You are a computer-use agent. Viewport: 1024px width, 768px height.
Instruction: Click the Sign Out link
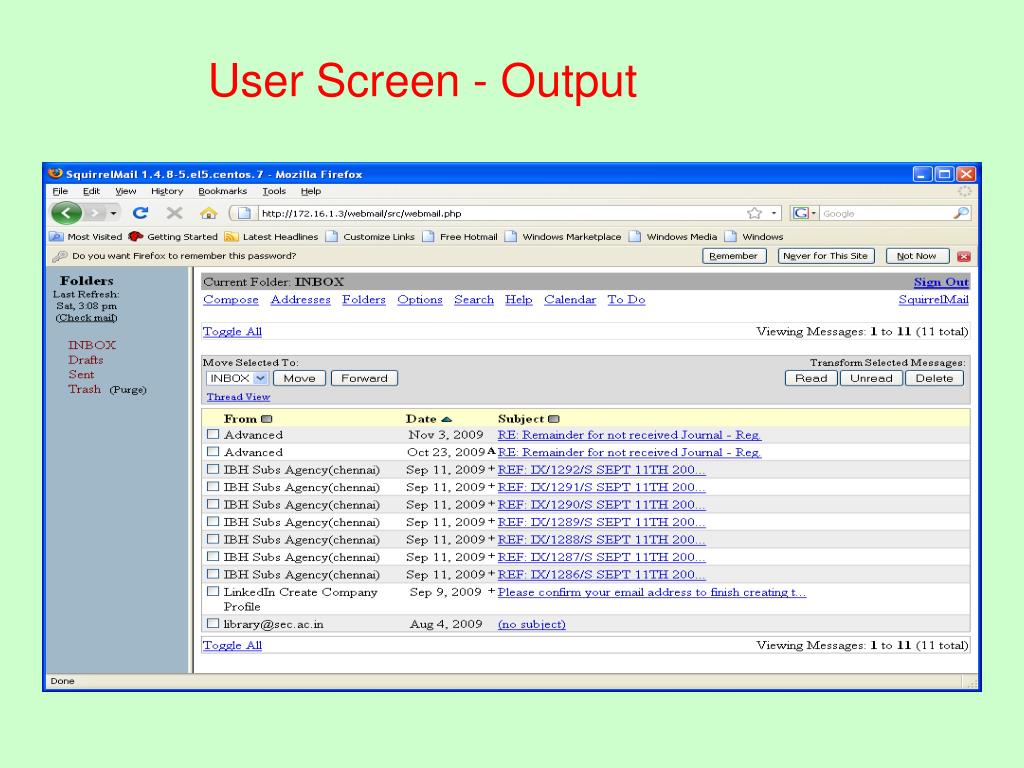point(941,282)
